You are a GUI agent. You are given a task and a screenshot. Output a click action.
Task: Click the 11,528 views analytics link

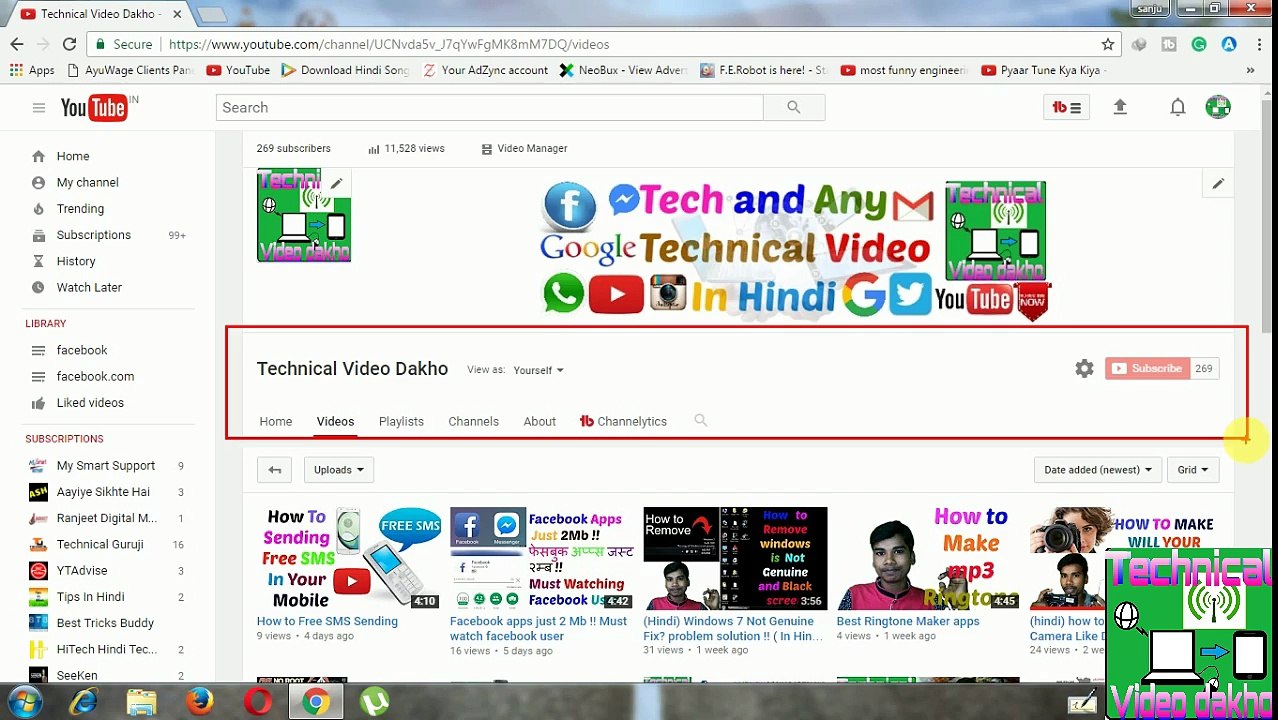406,149
